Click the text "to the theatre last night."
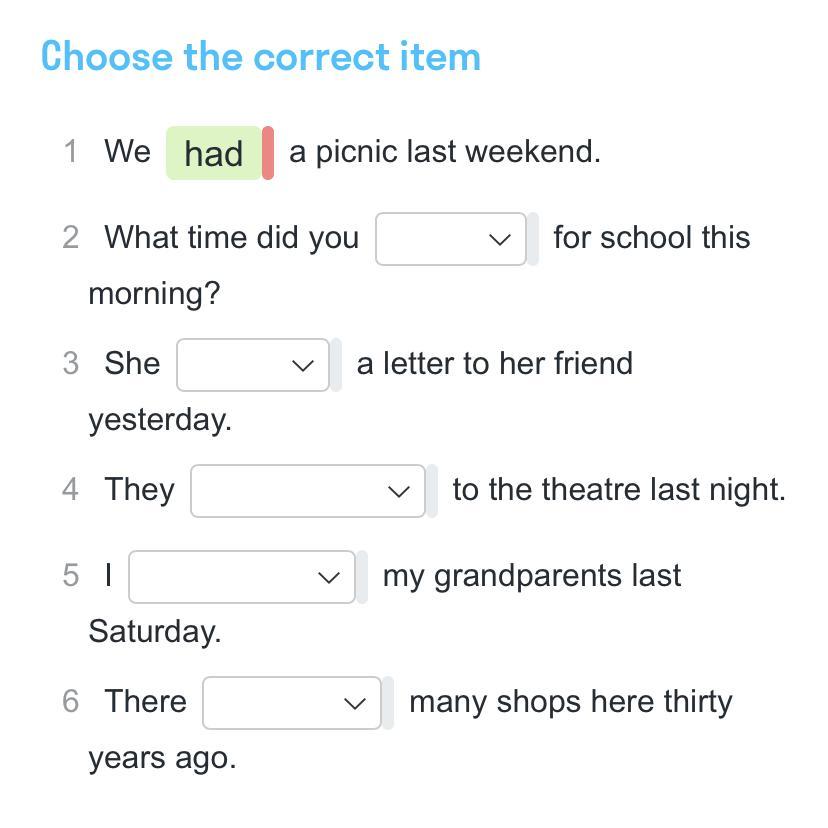The width and height of the screenshot is (828, 828). (619, 490)
